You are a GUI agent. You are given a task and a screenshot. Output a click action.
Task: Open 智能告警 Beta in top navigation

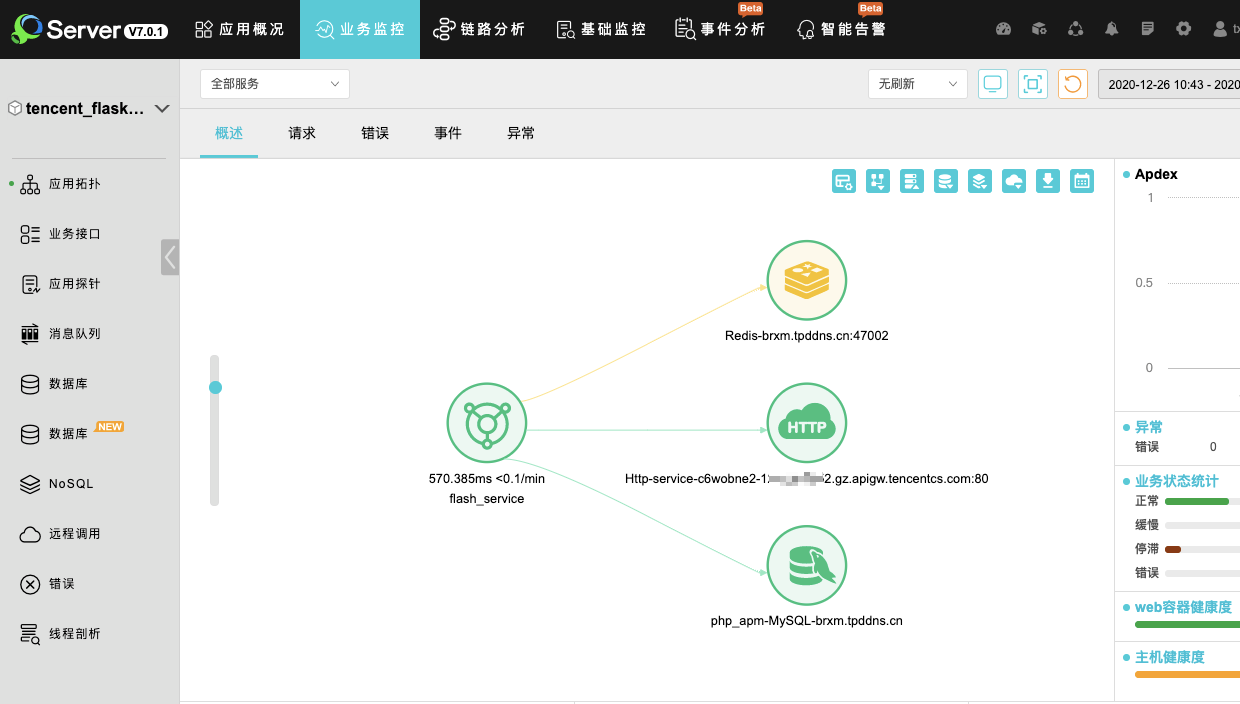coord(842,29)
